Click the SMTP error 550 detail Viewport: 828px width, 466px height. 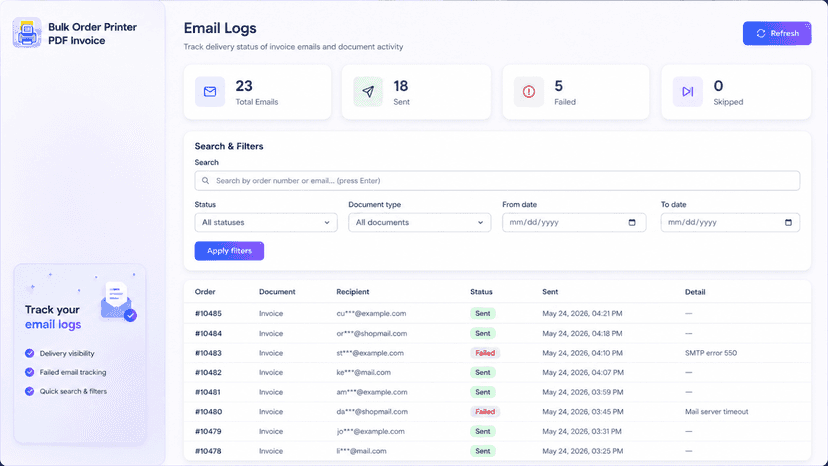pos(711,353)
